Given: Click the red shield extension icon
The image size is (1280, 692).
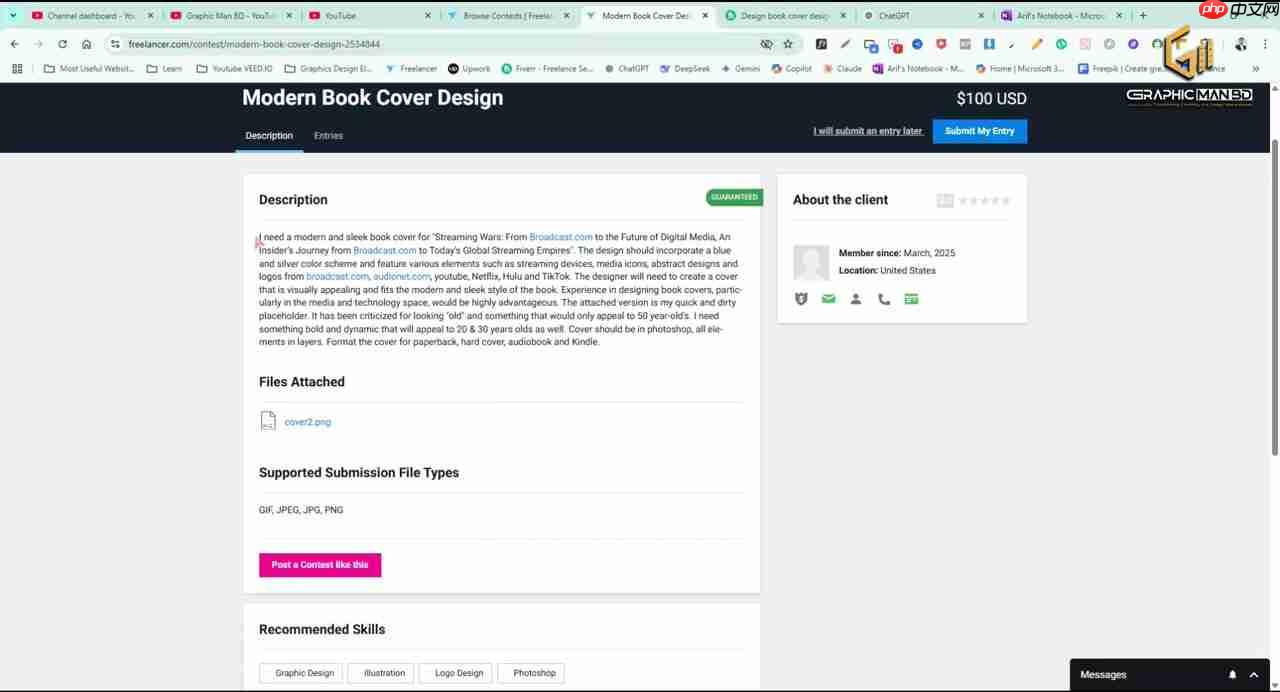Looking at the screenshot, I should 941,44.
